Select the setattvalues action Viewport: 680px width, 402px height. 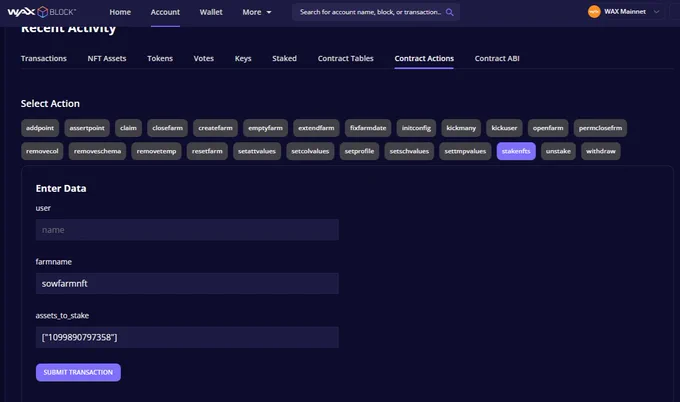pos(257,151)
